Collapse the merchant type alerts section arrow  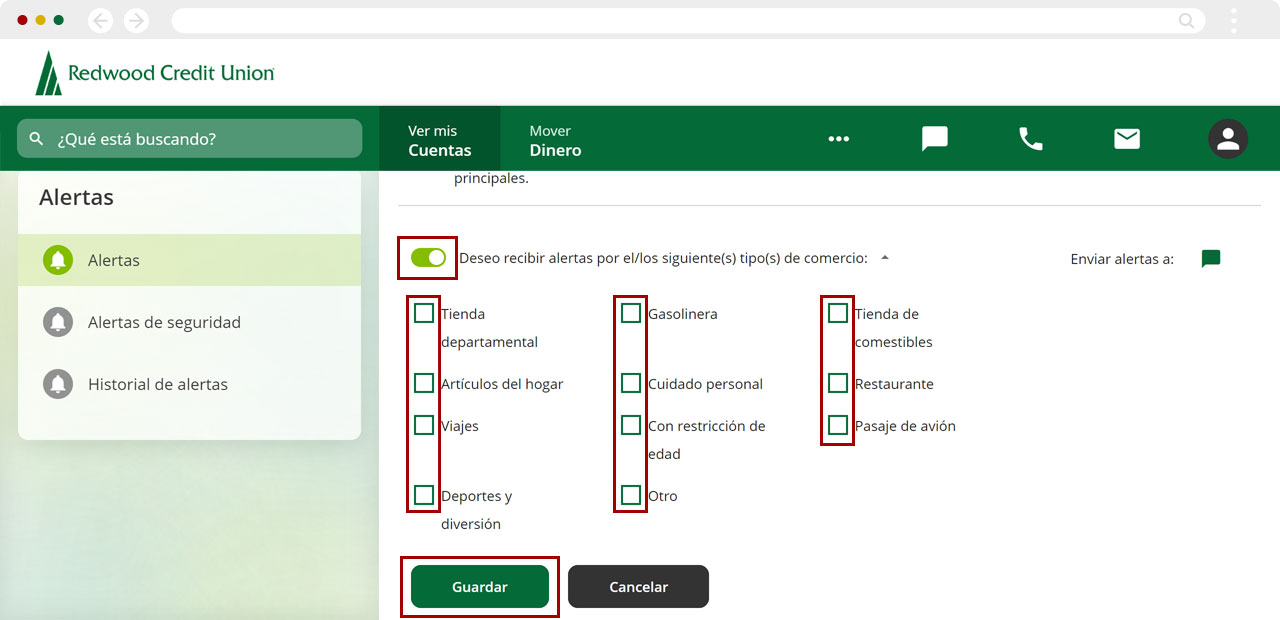coord(884,258)
